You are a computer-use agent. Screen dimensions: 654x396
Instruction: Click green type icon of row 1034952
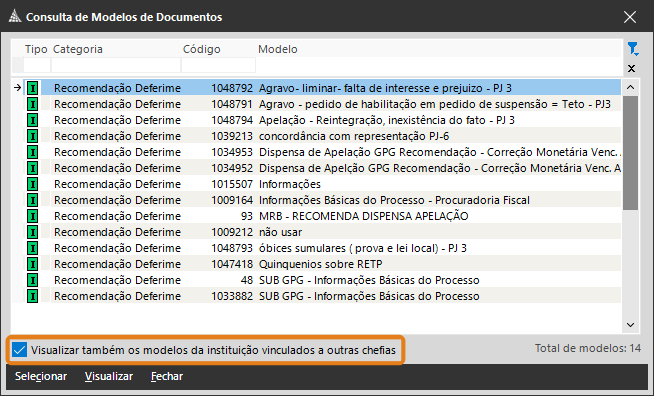tap(33, 168)
